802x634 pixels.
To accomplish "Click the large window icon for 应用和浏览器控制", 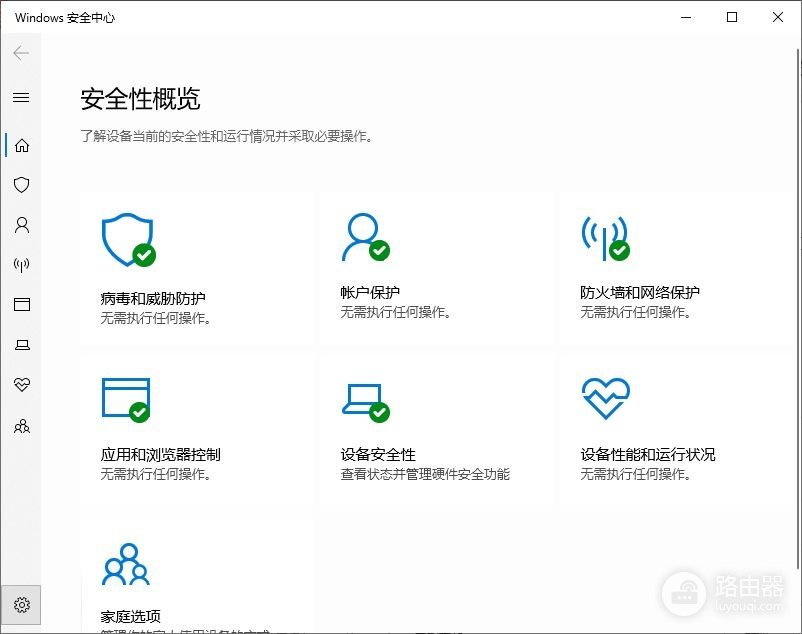I will coord(126,400).
